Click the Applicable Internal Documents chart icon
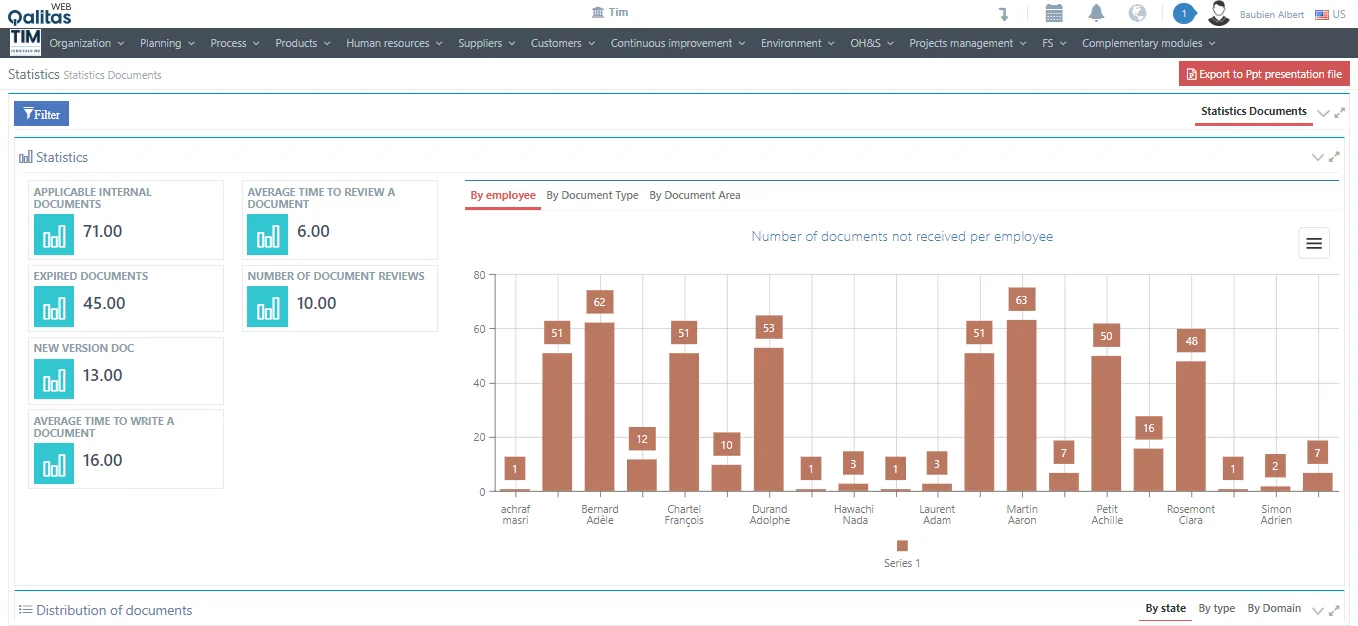The width and height of the screenshot is (1358, 626). coord(54,234)
